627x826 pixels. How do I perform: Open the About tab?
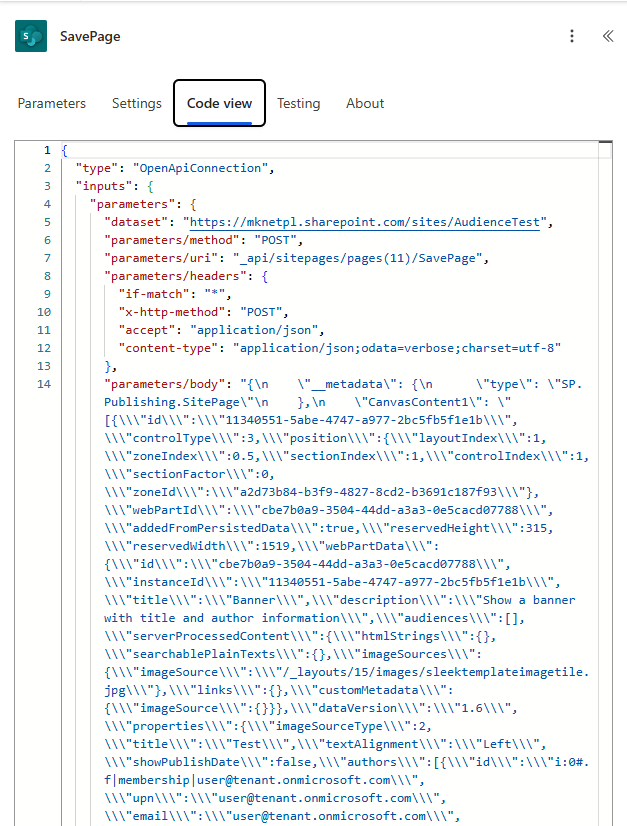point(365,103)
